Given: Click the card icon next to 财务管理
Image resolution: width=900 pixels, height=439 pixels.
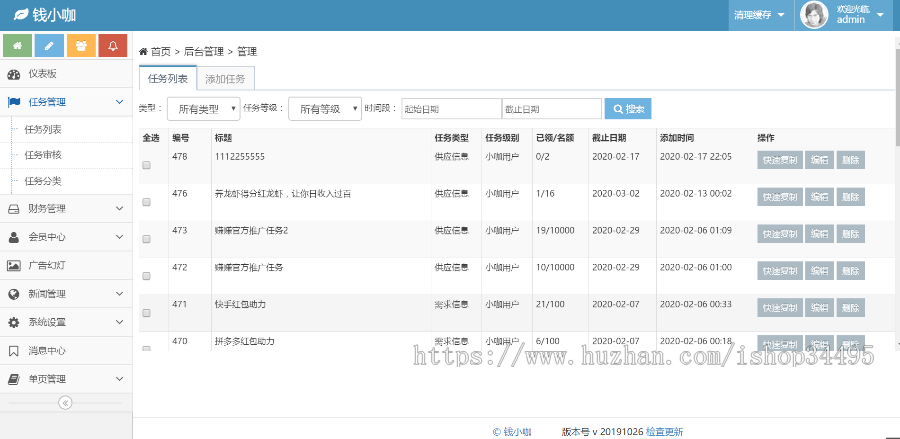Looking at the screenshot, I should click(14, 209).
